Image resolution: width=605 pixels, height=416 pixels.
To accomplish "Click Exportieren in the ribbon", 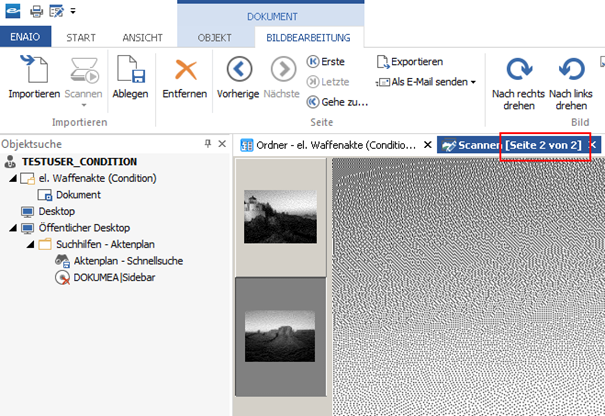I will coord(410,62).
